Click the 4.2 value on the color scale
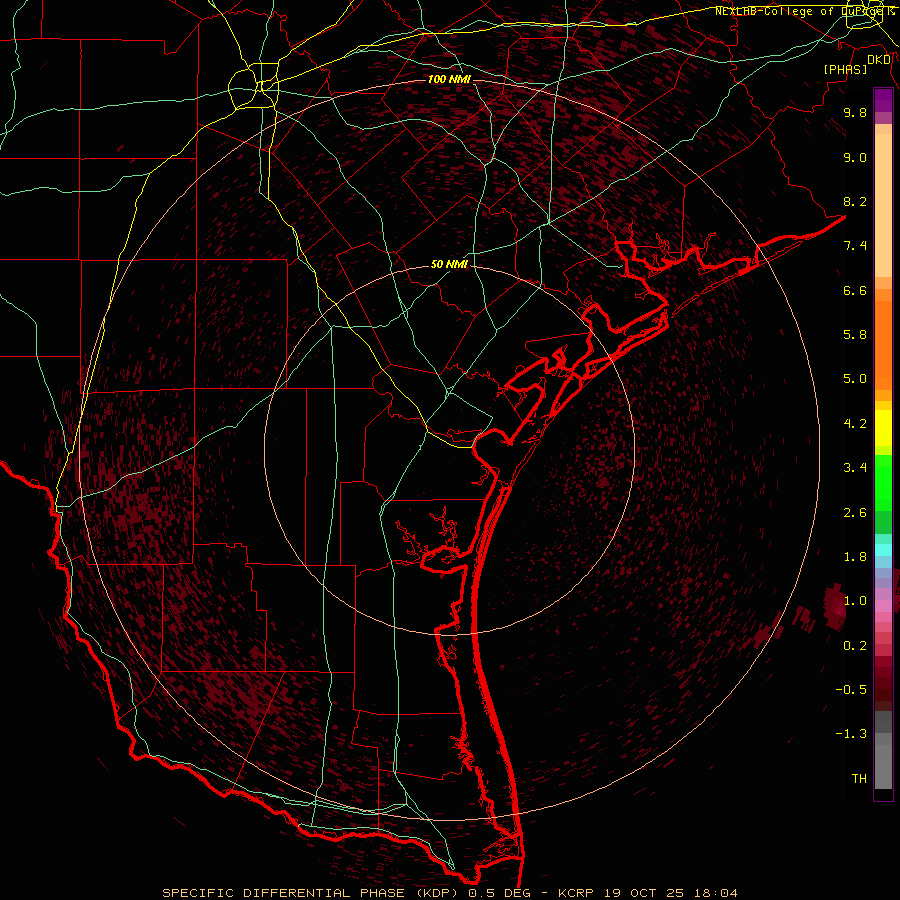This screenshot has width=900, height=900. 855,424
